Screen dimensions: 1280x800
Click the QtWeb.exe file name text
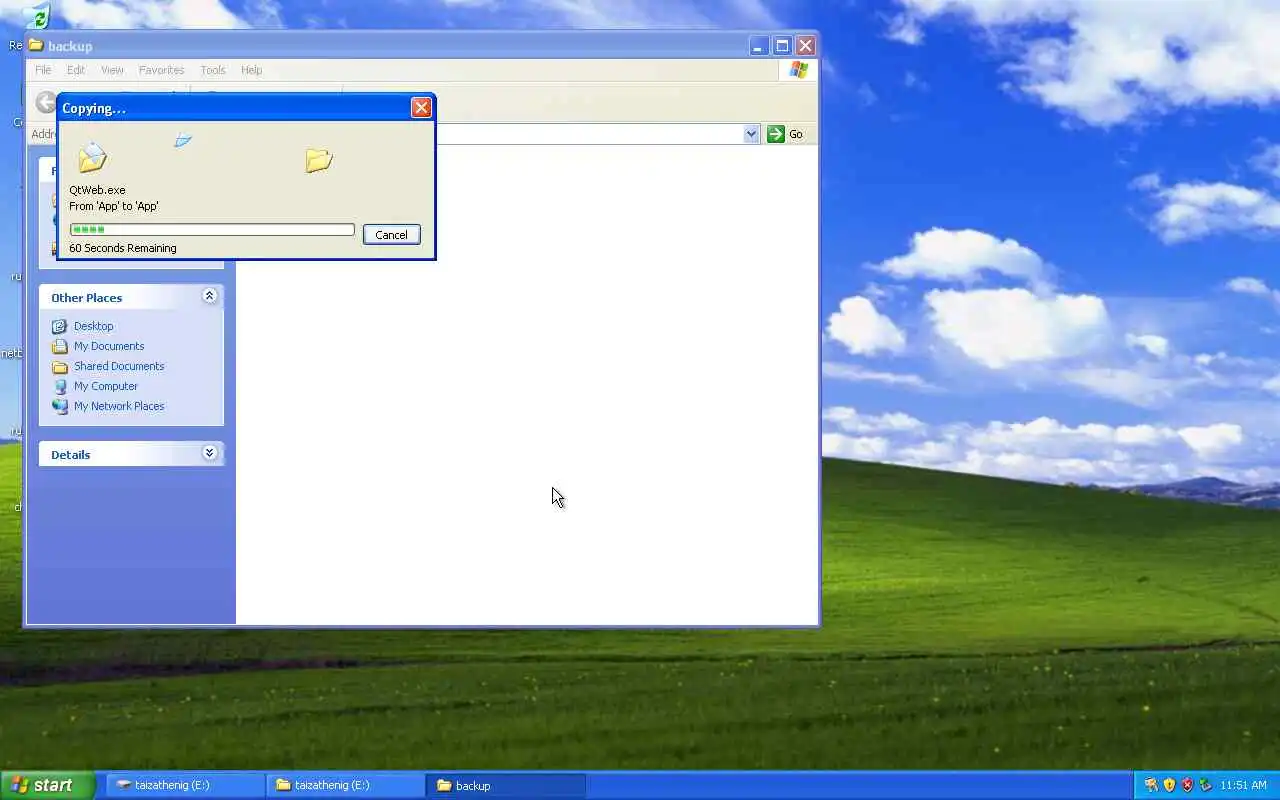(97, 190)
